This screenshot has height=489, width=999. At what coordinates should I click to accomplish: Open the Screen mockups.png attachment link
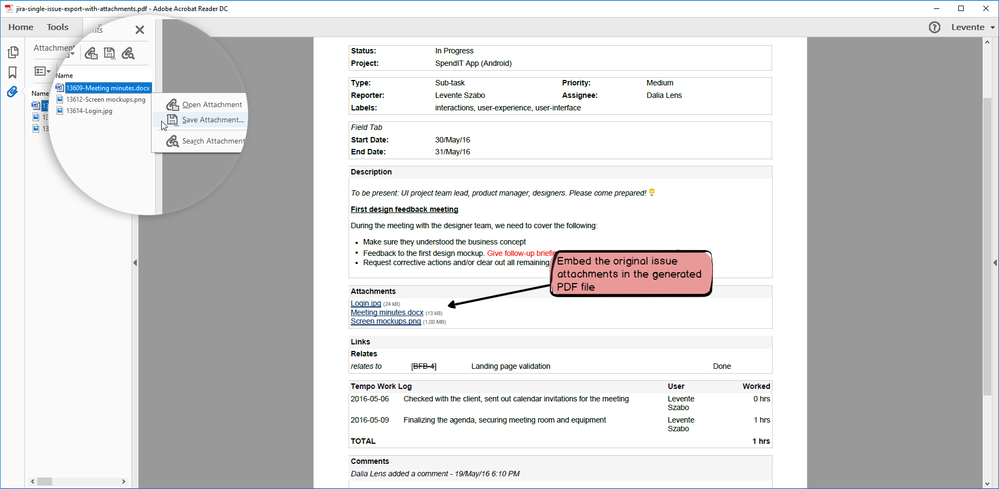[385, 322]
